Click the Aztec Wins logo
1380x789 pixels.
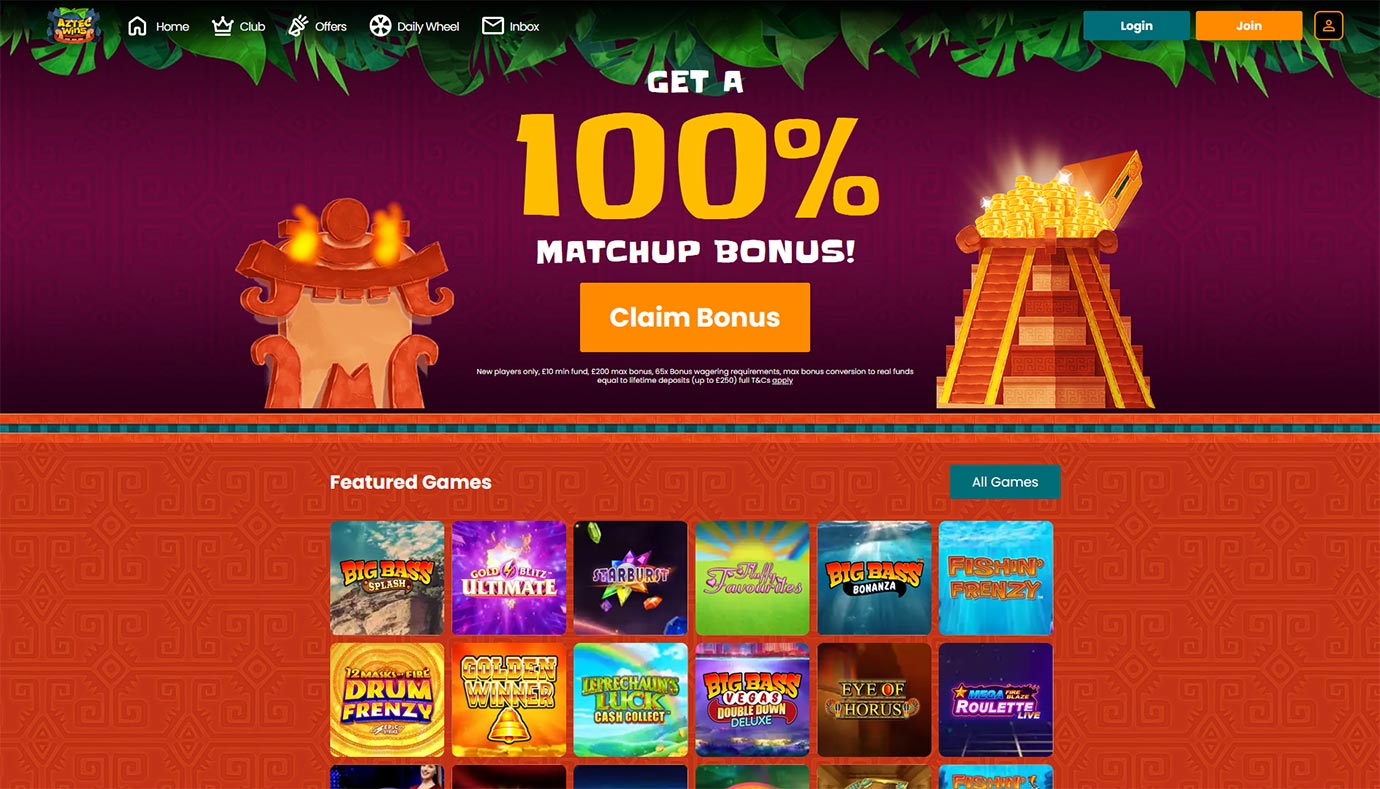click(74, 26)
